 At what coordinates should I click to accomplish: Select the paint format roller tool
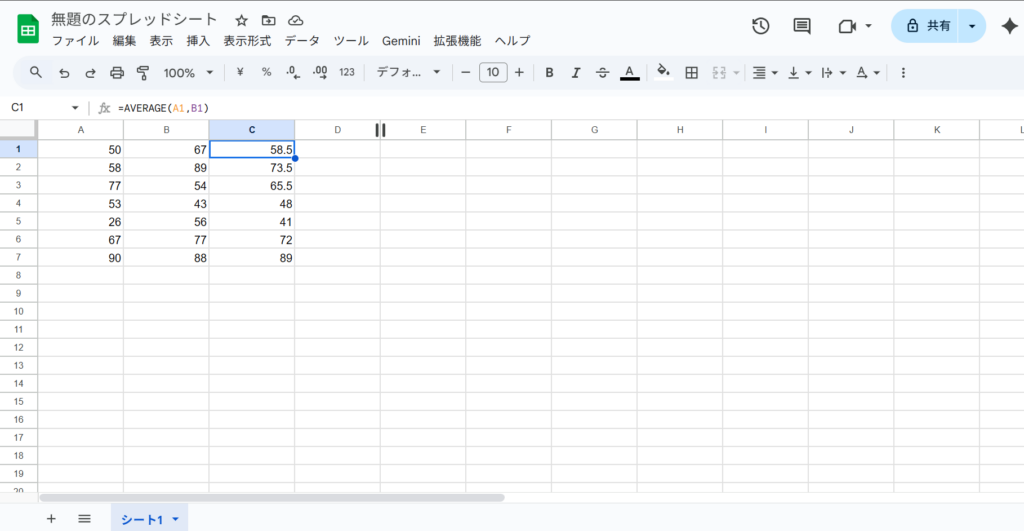pyautogui.click(x=142, y=73)
